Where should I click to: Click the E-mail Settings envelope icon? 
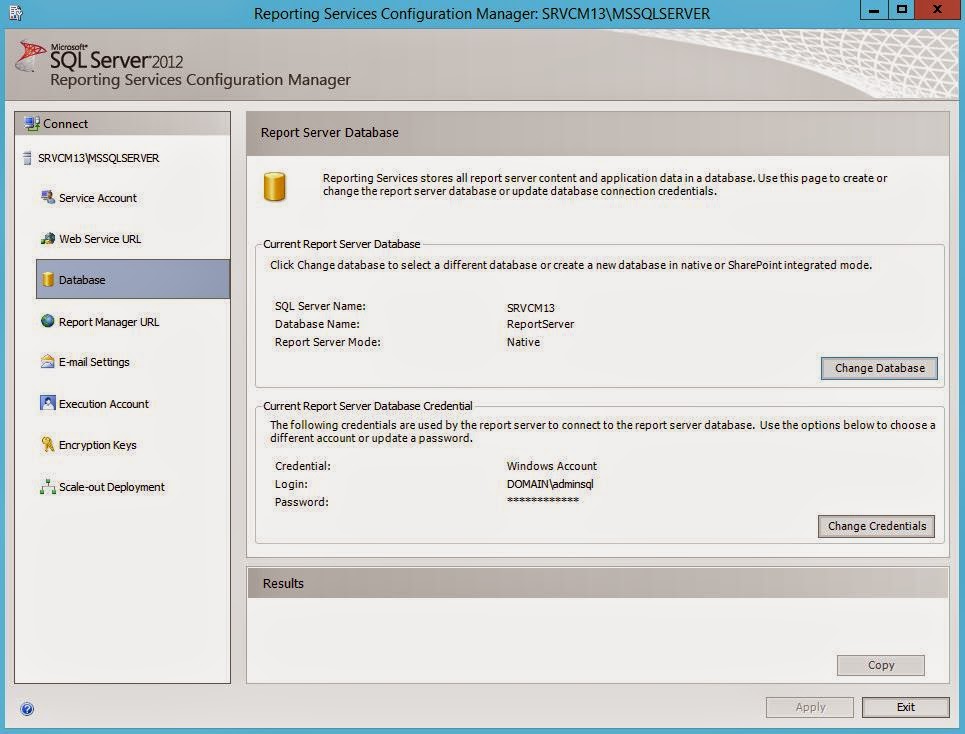[x=47, y=362]
